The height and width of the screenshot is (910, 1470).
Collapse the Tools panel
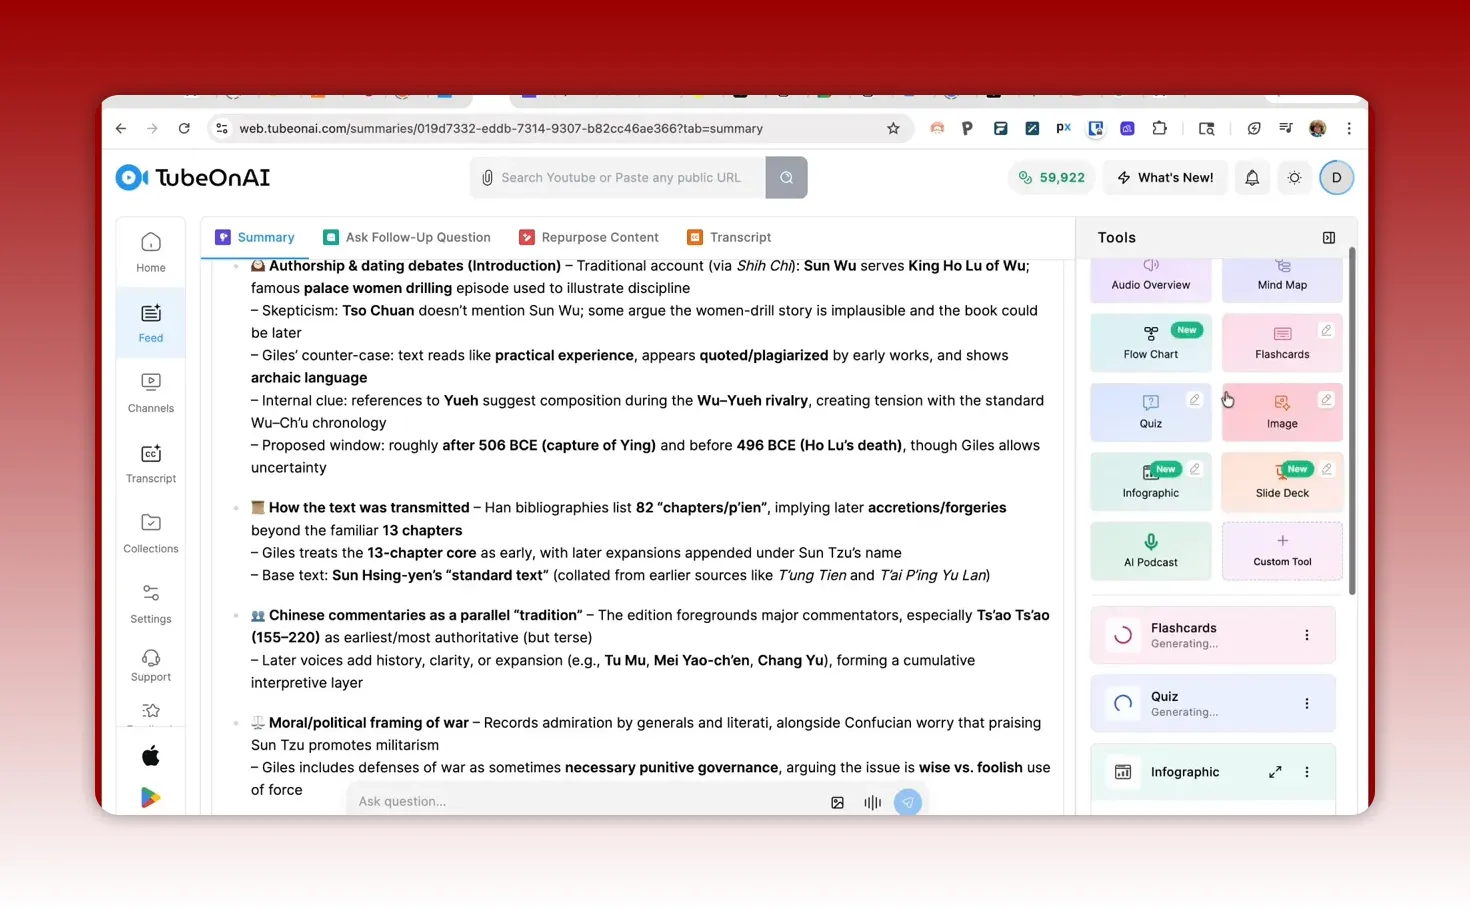pos(1328,237)
